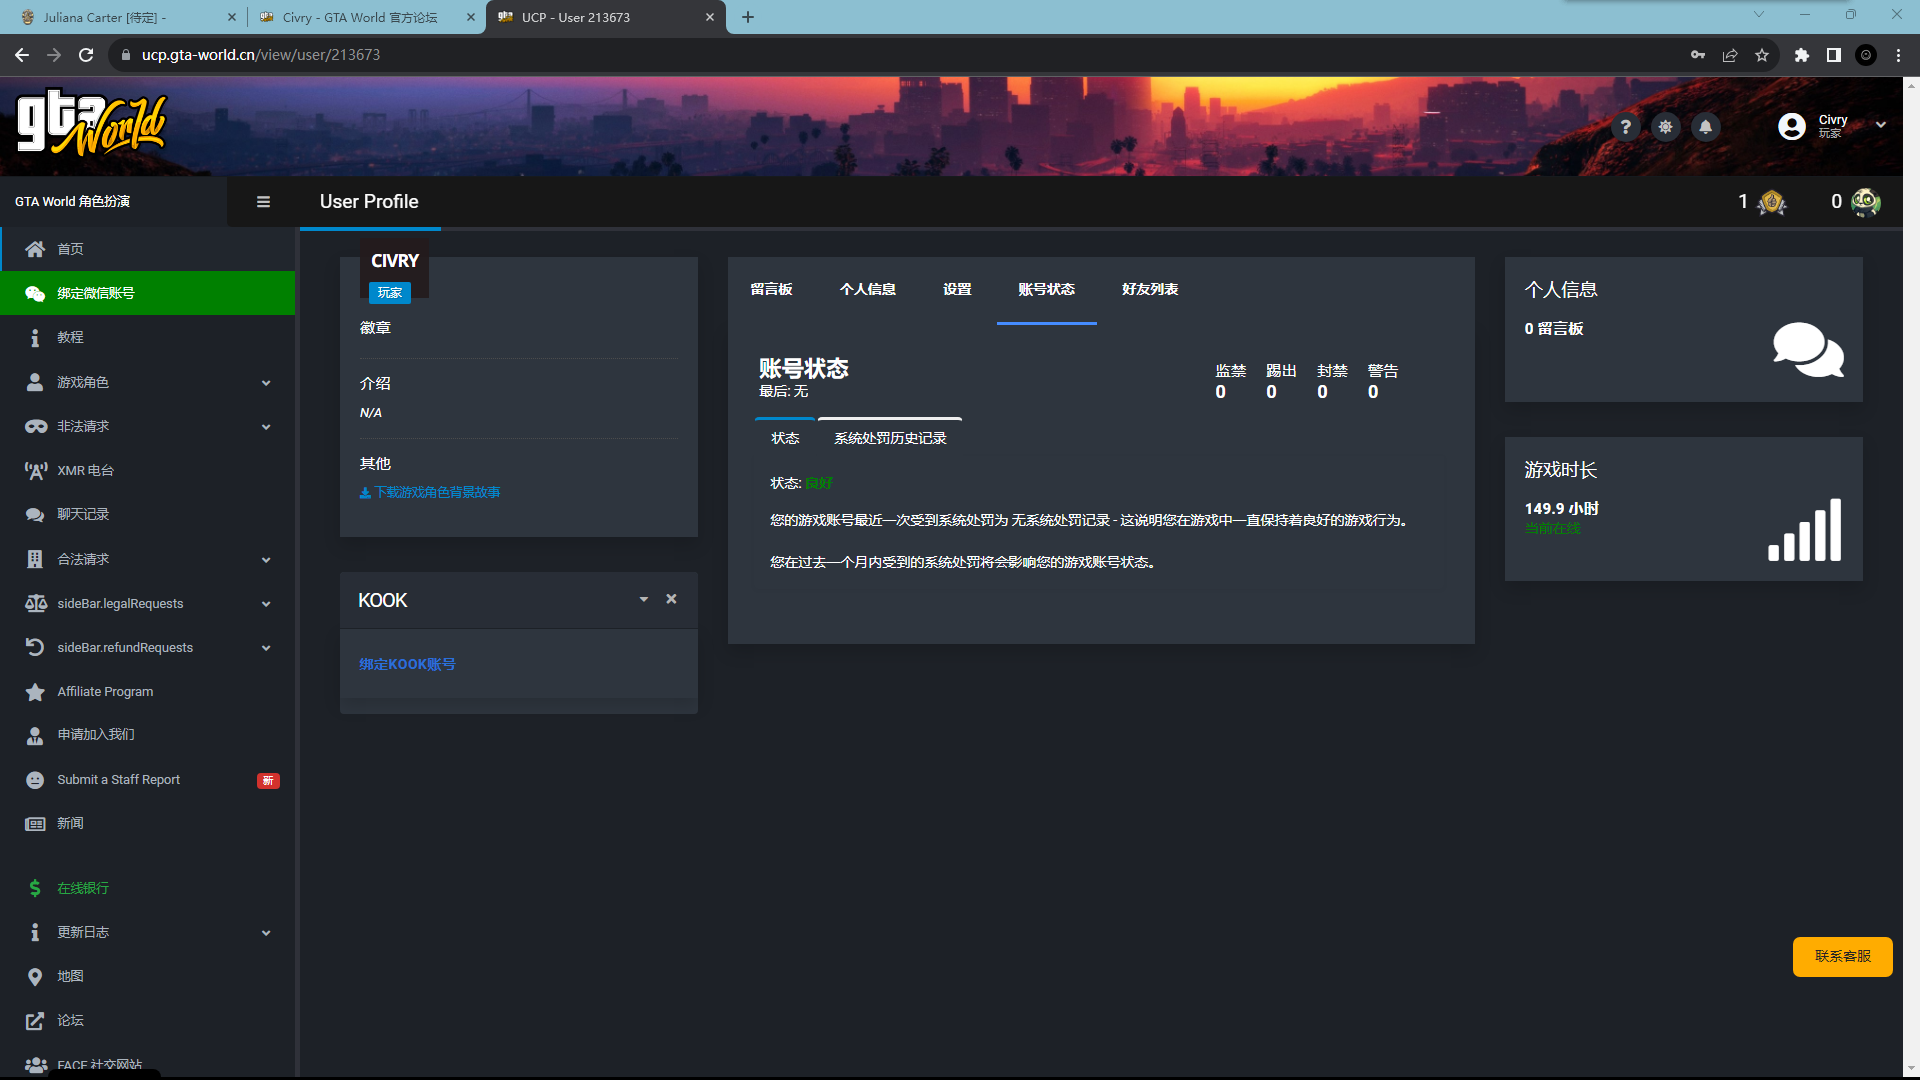Image resolution: width=1920 pixels, height=1080 pixels.
Task: Click the saved passwords key icon
Action: pyautogui.click(x=1698, y=55)
